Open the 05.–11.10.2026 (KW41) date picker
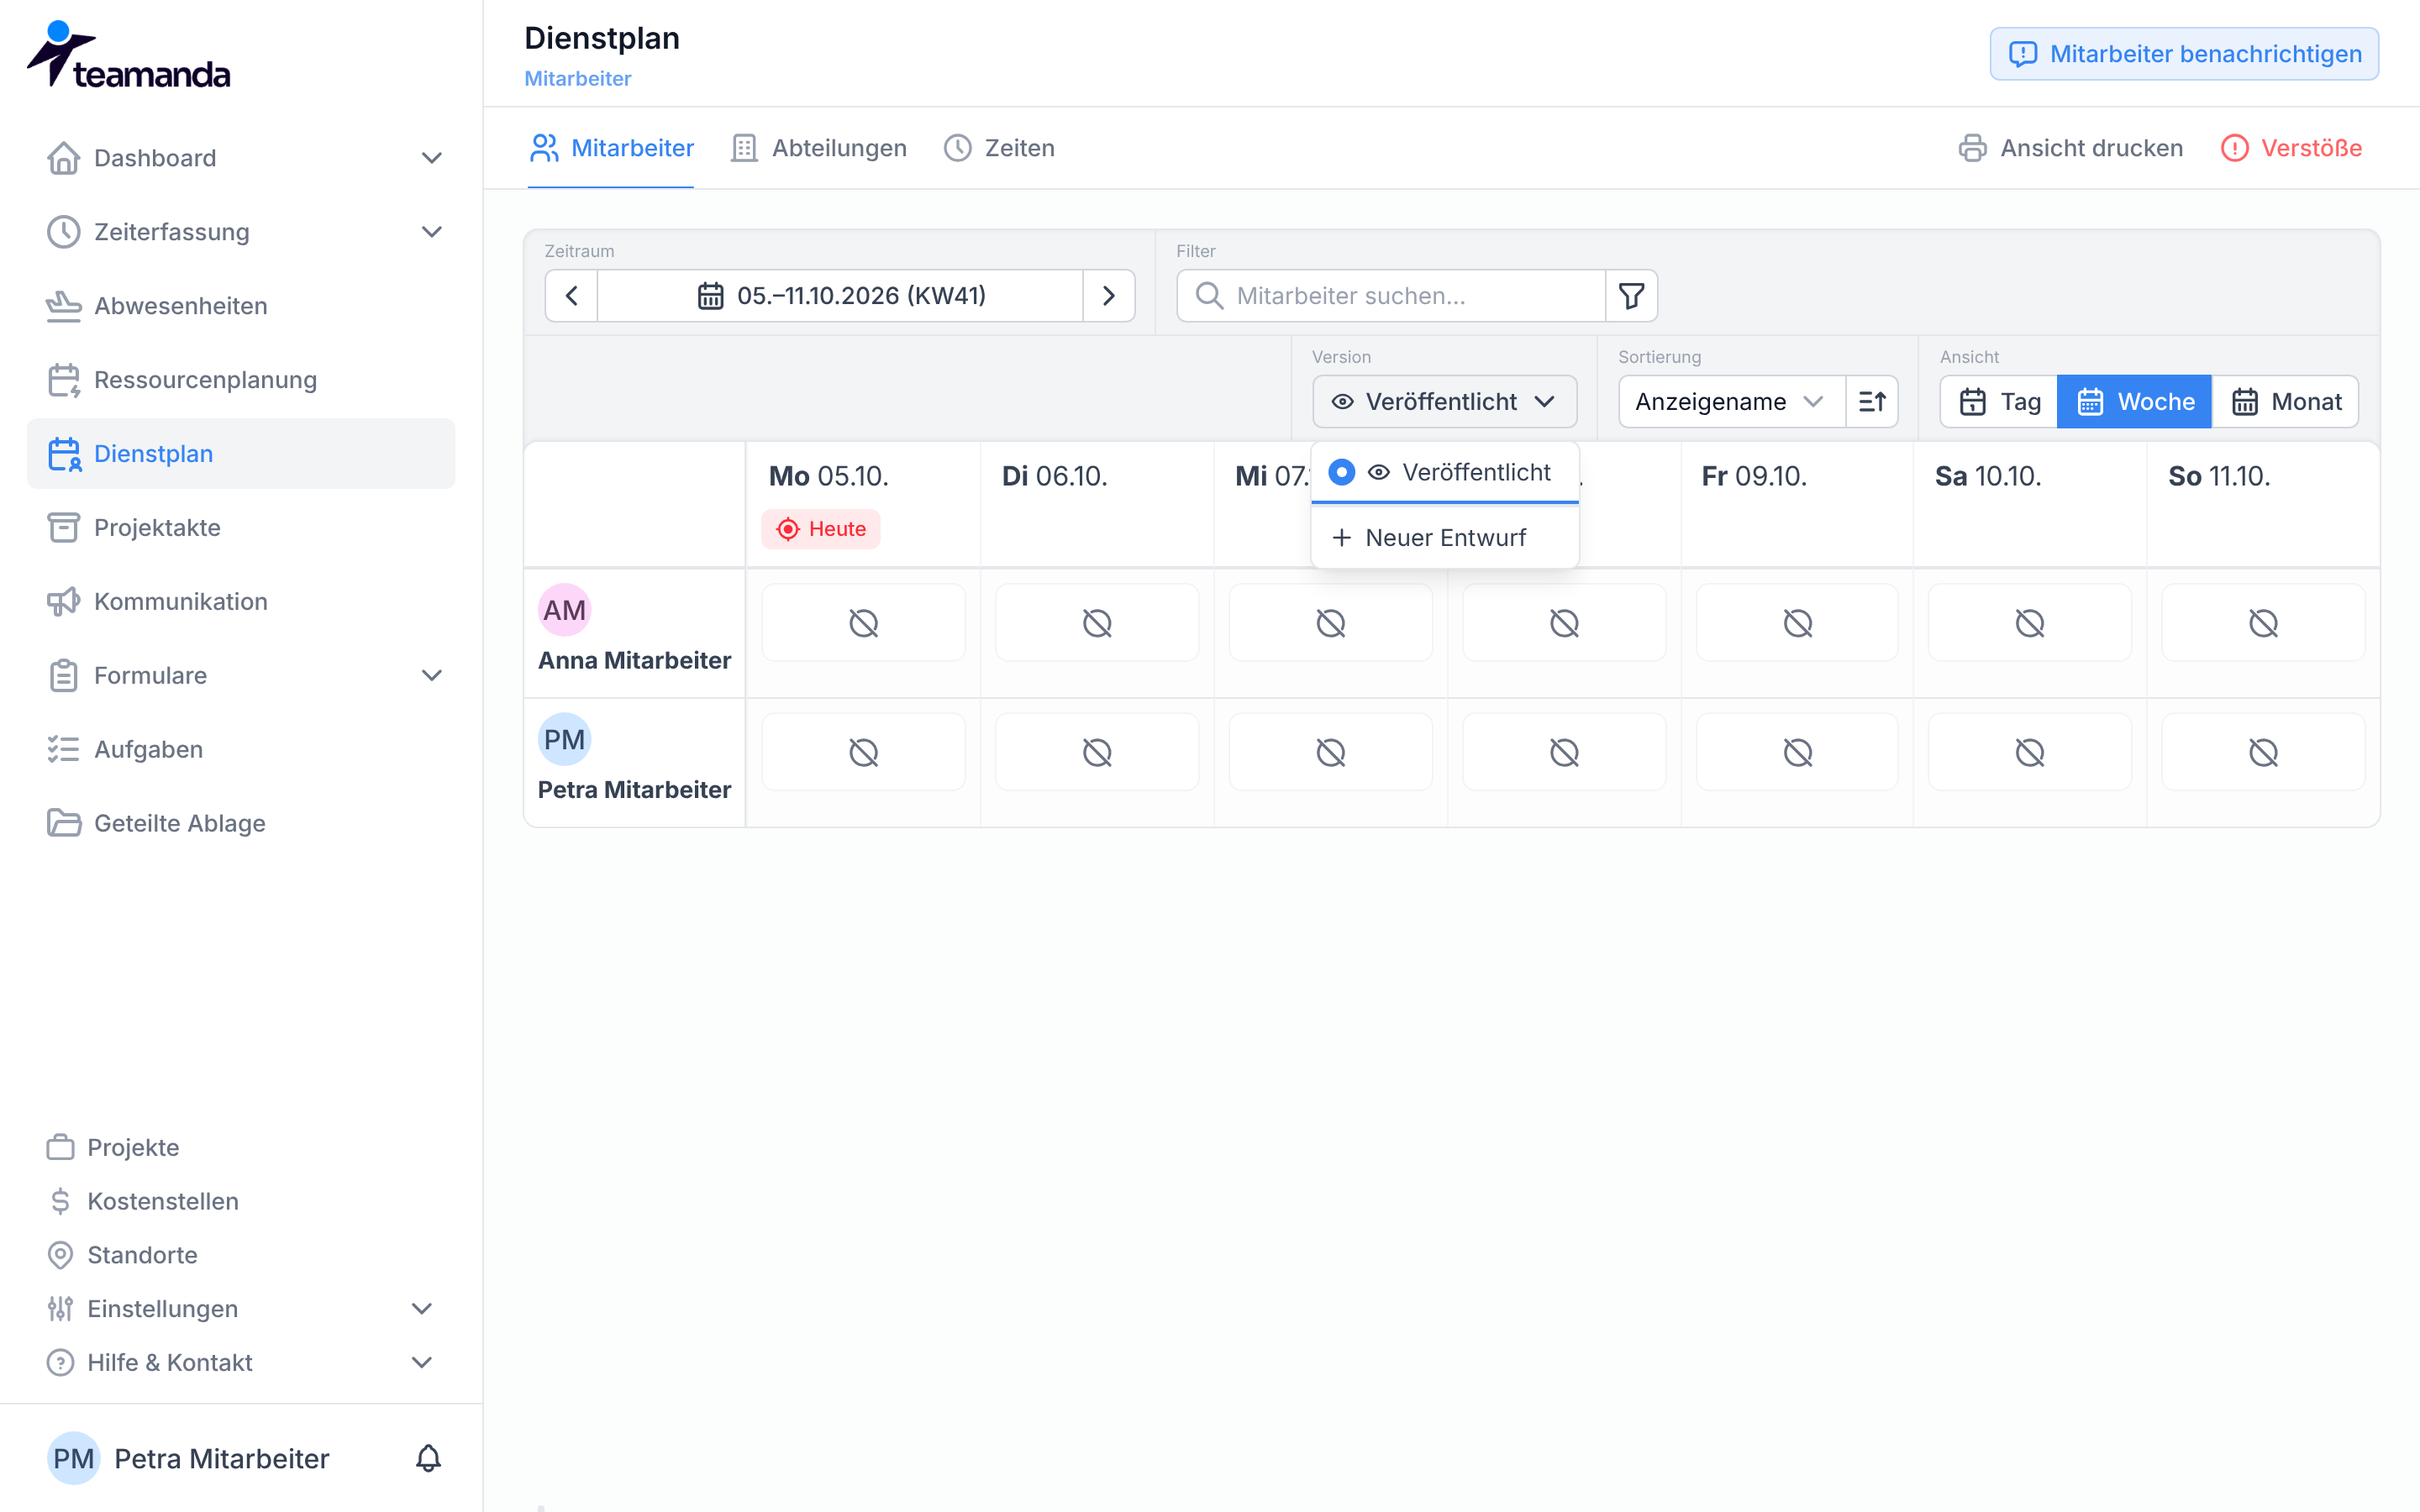Viewport: 2420px width, 1512px height. (x=840, y=295)
